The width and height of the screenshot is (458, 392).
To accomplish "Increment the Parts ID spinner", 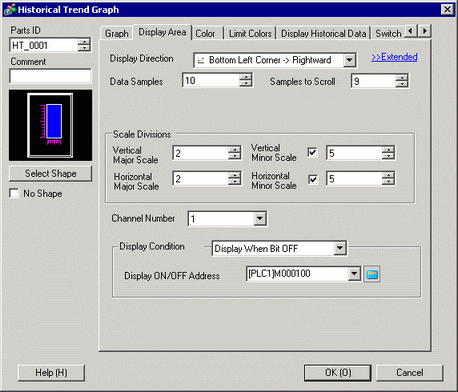I will point(84,42).
